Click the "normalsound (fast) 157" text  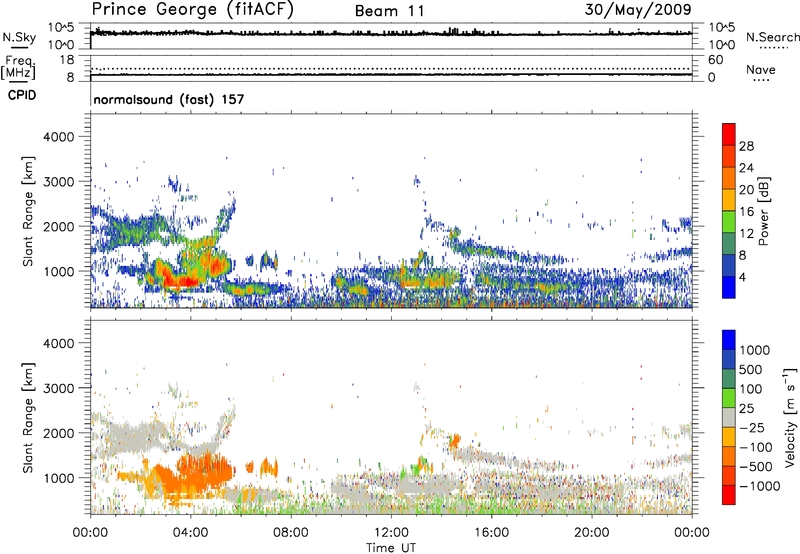[x=169, y=99]
